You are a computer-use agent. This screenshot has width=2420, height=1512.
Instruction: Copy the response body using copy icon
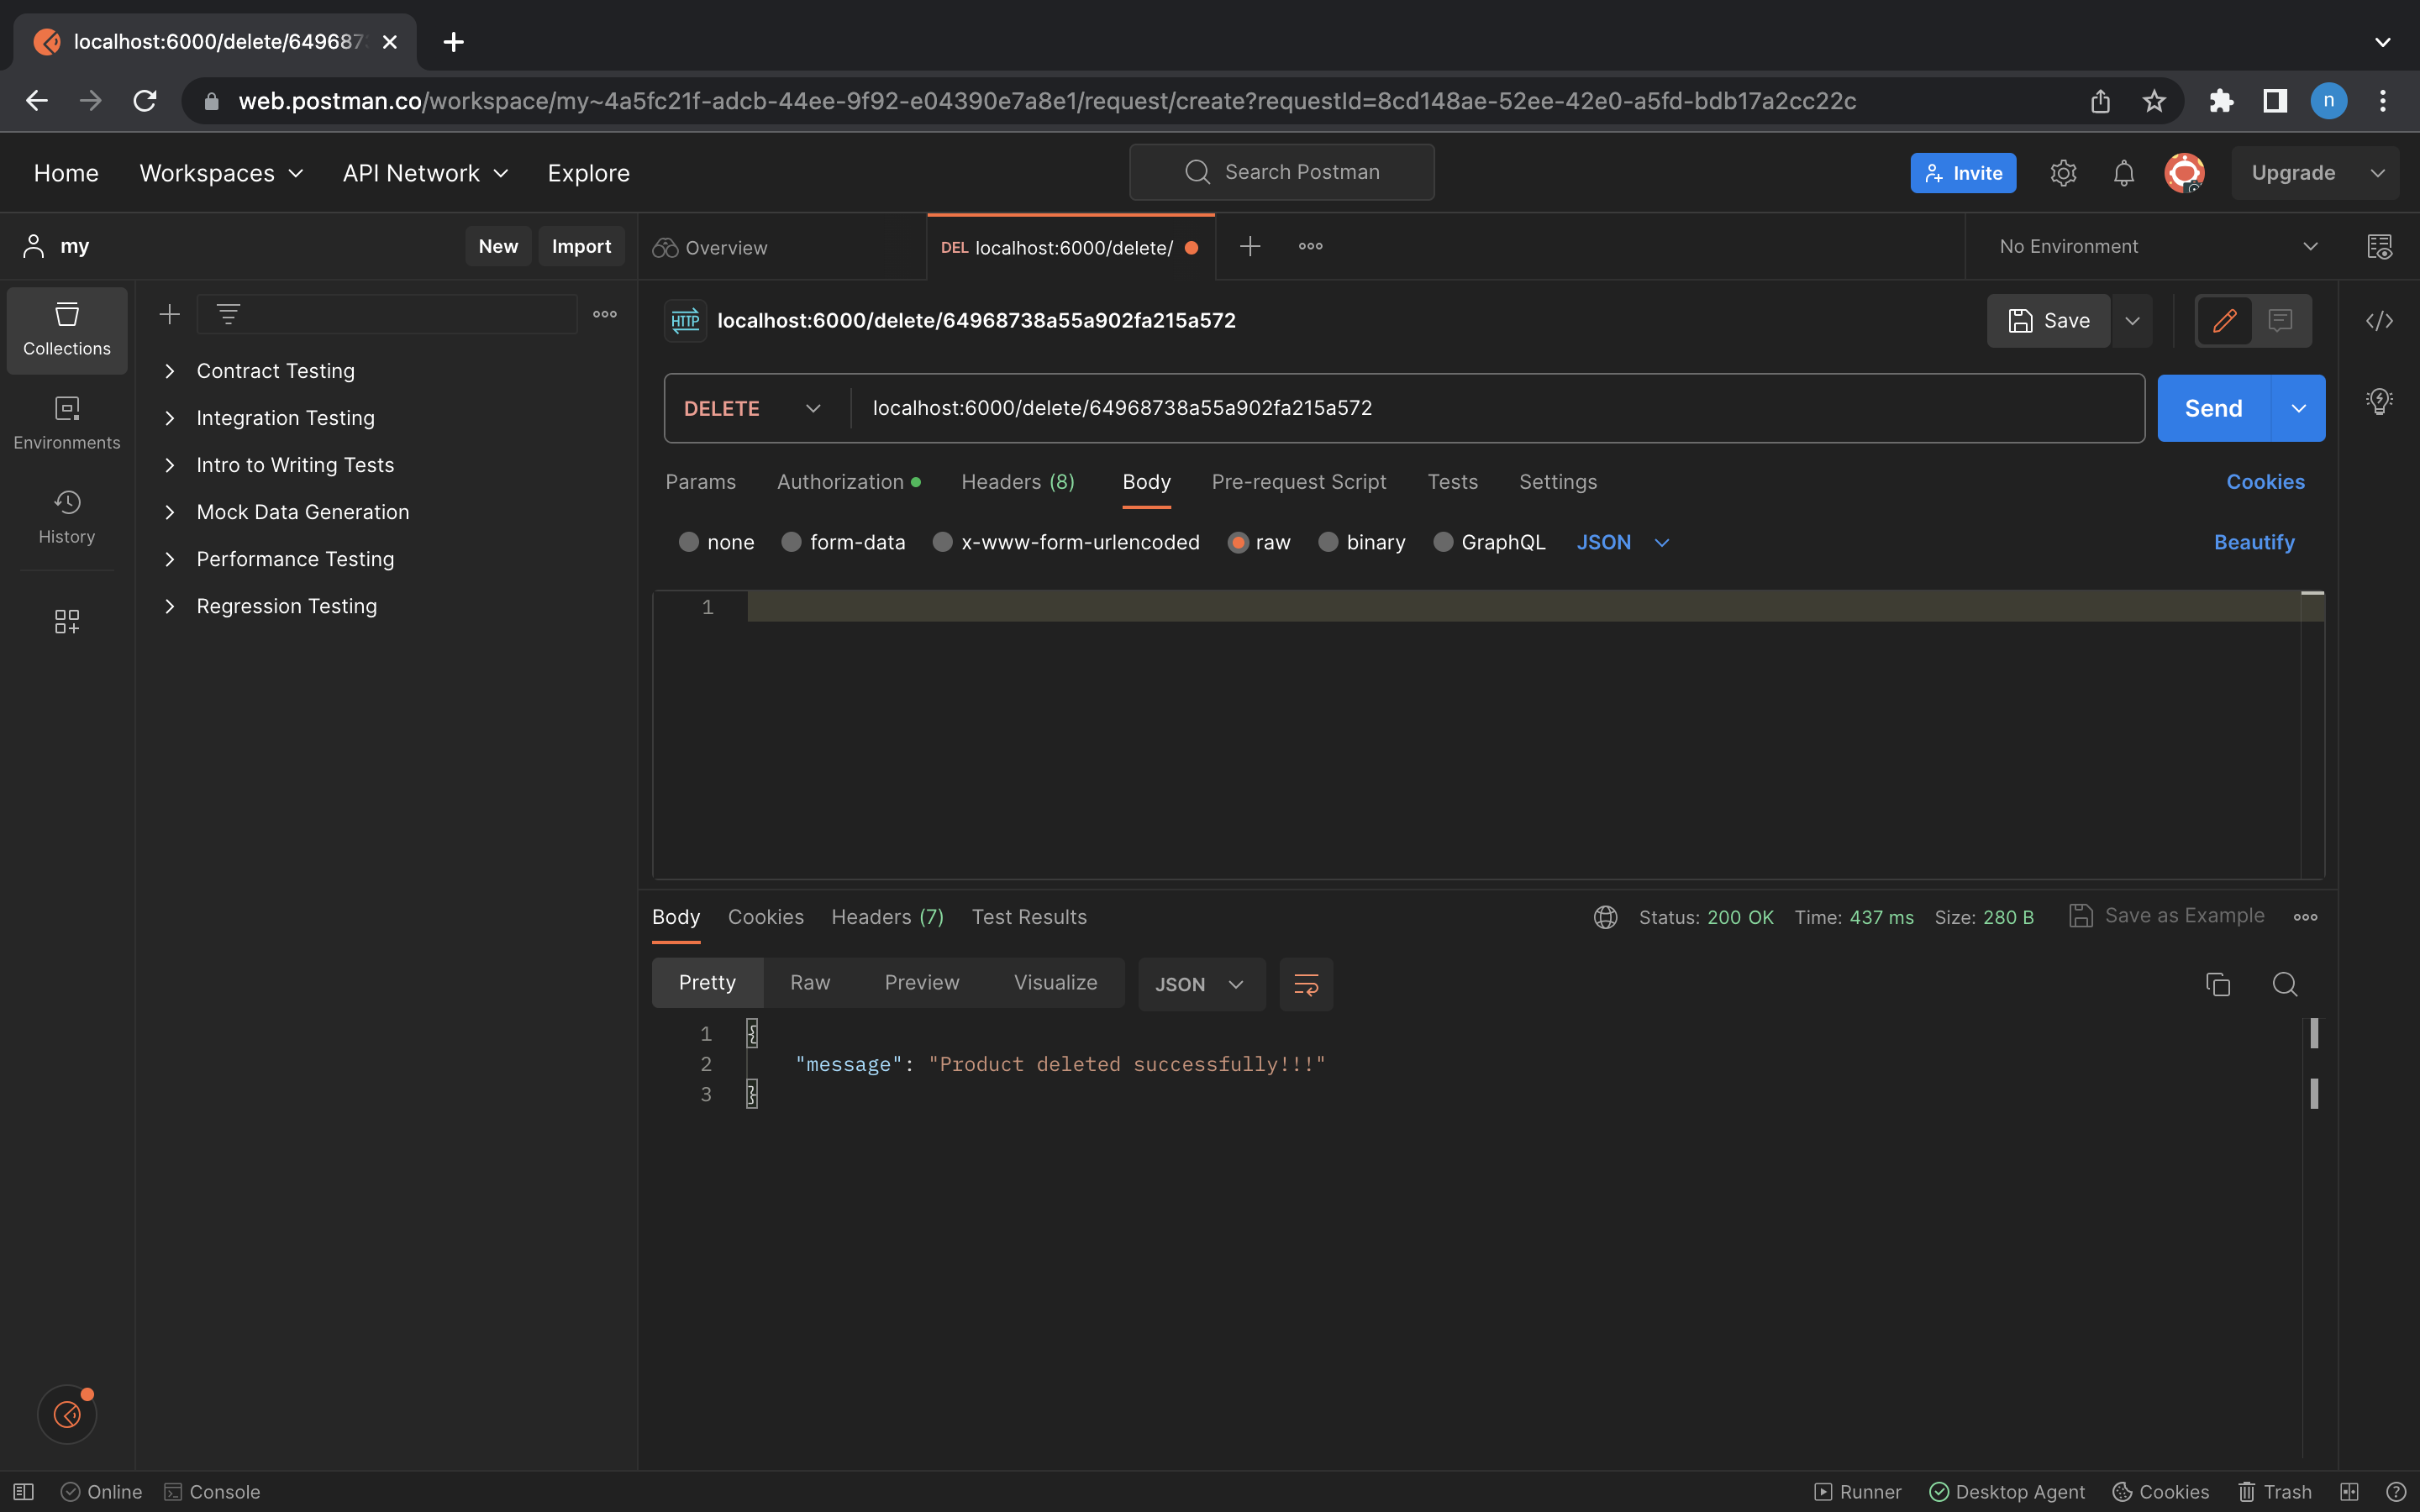click(2218, 984)
